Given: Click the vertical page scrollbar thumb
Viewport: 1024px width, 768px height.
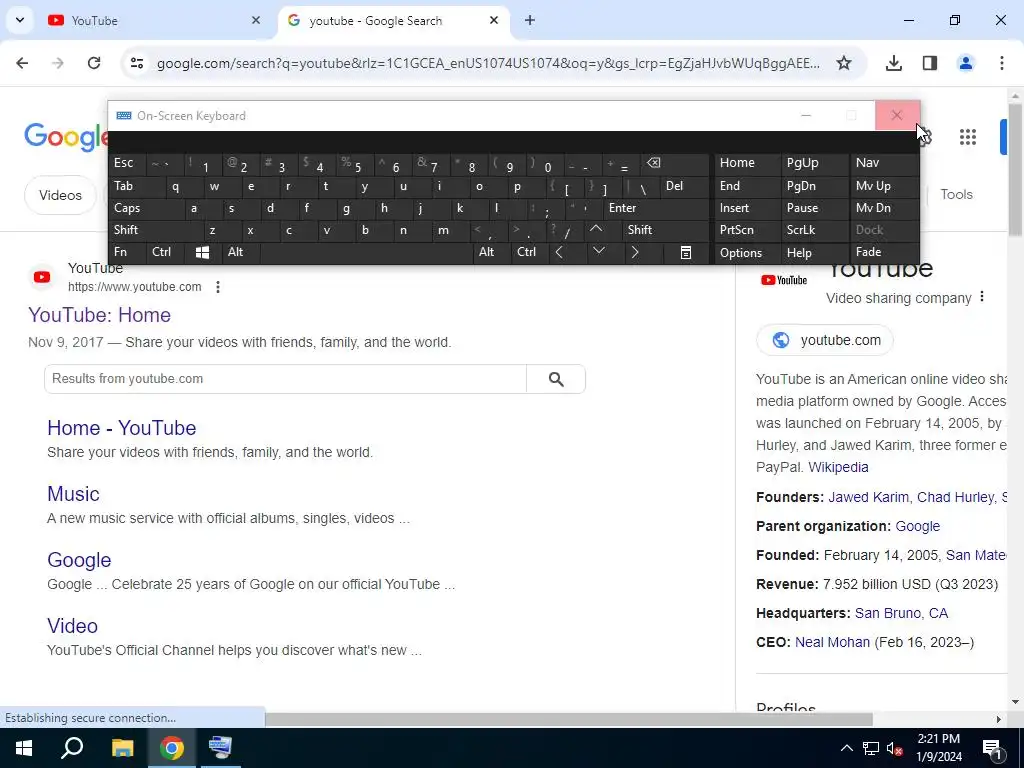Looking at the screenshot, I should click(x=1015, y=168).
